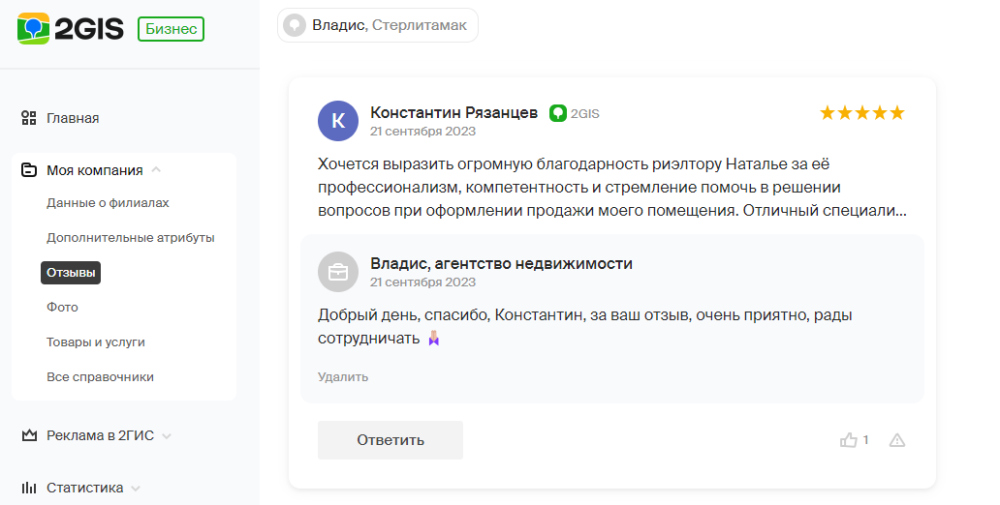This screenshot has height=505, width=1000.
Task: Go to Товары и услуги section
Action: 96,342
